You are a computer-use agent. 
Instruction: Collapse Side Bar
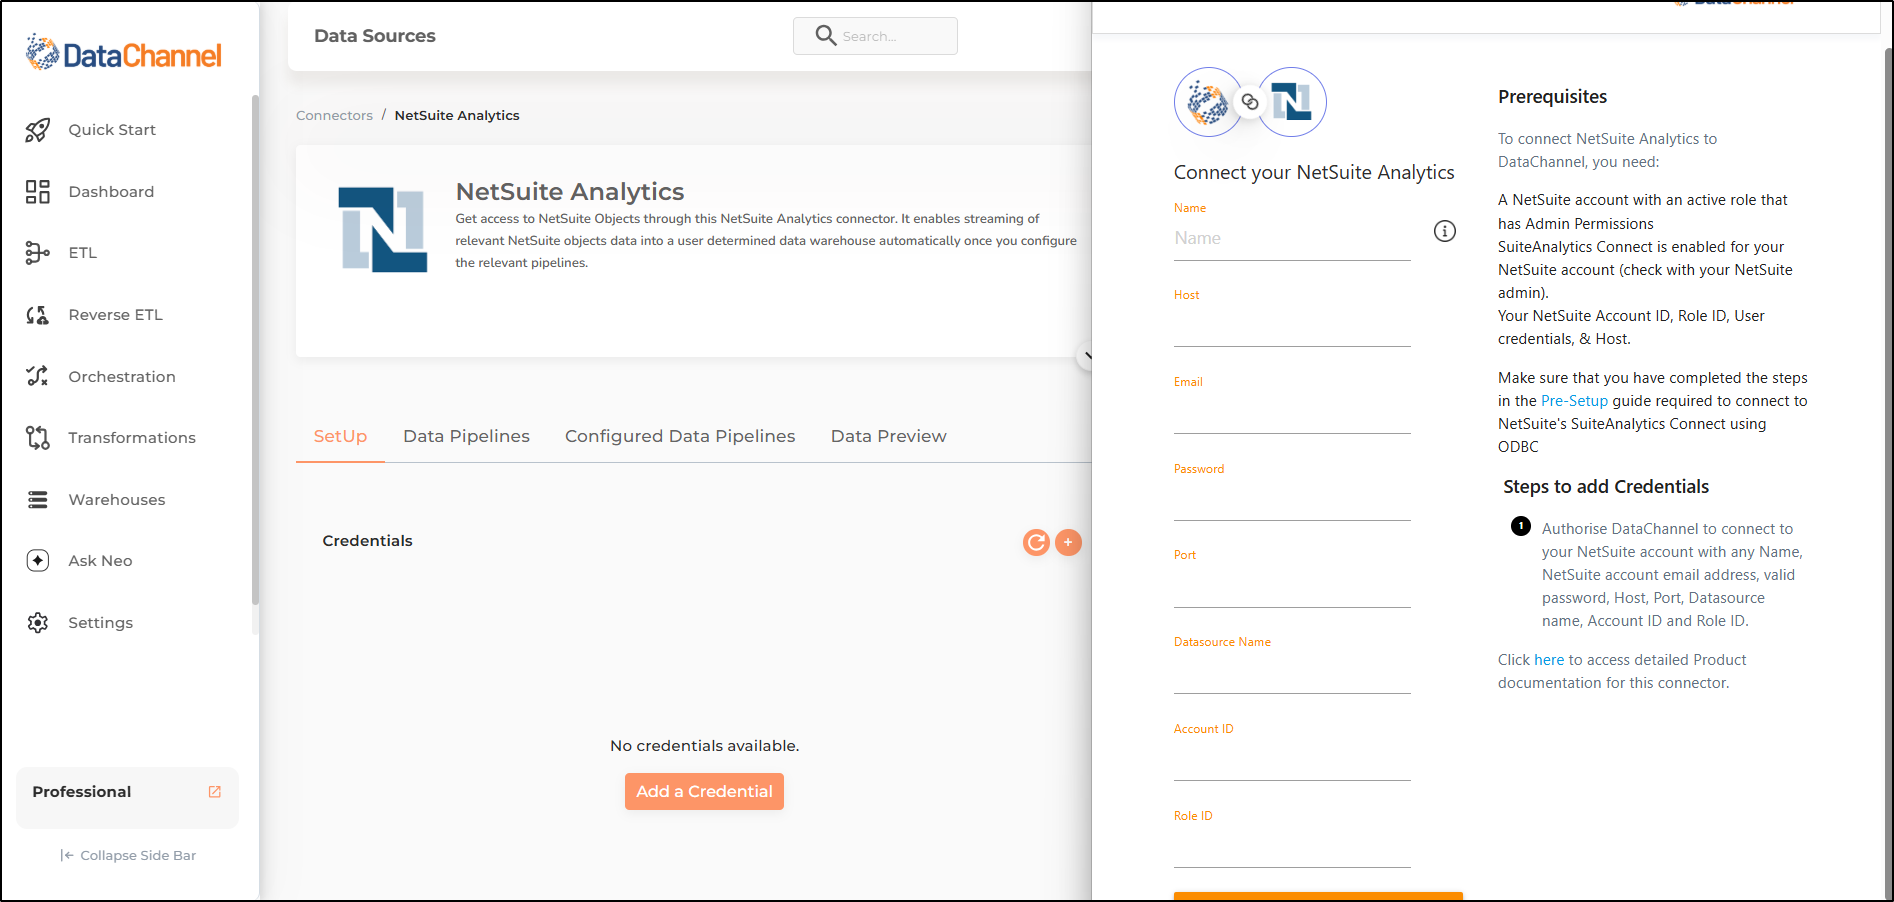point(128,855)
